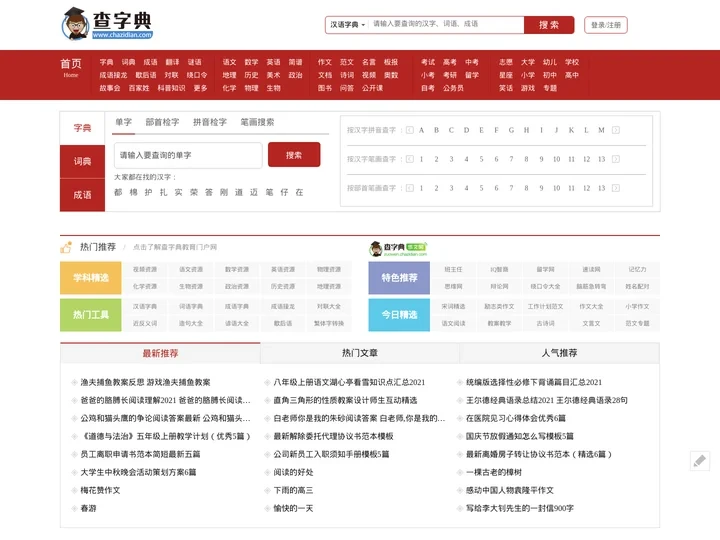Switch to the 单字 tab
This screenshot has height=540, width=720.
pos(124,122)
